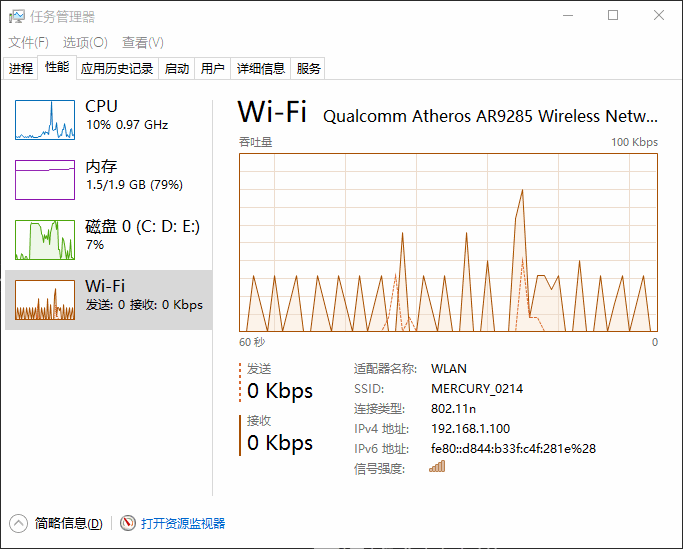Click the resource monitor icon at bottom
Screen dimensions: 683x549
[128, 523]
